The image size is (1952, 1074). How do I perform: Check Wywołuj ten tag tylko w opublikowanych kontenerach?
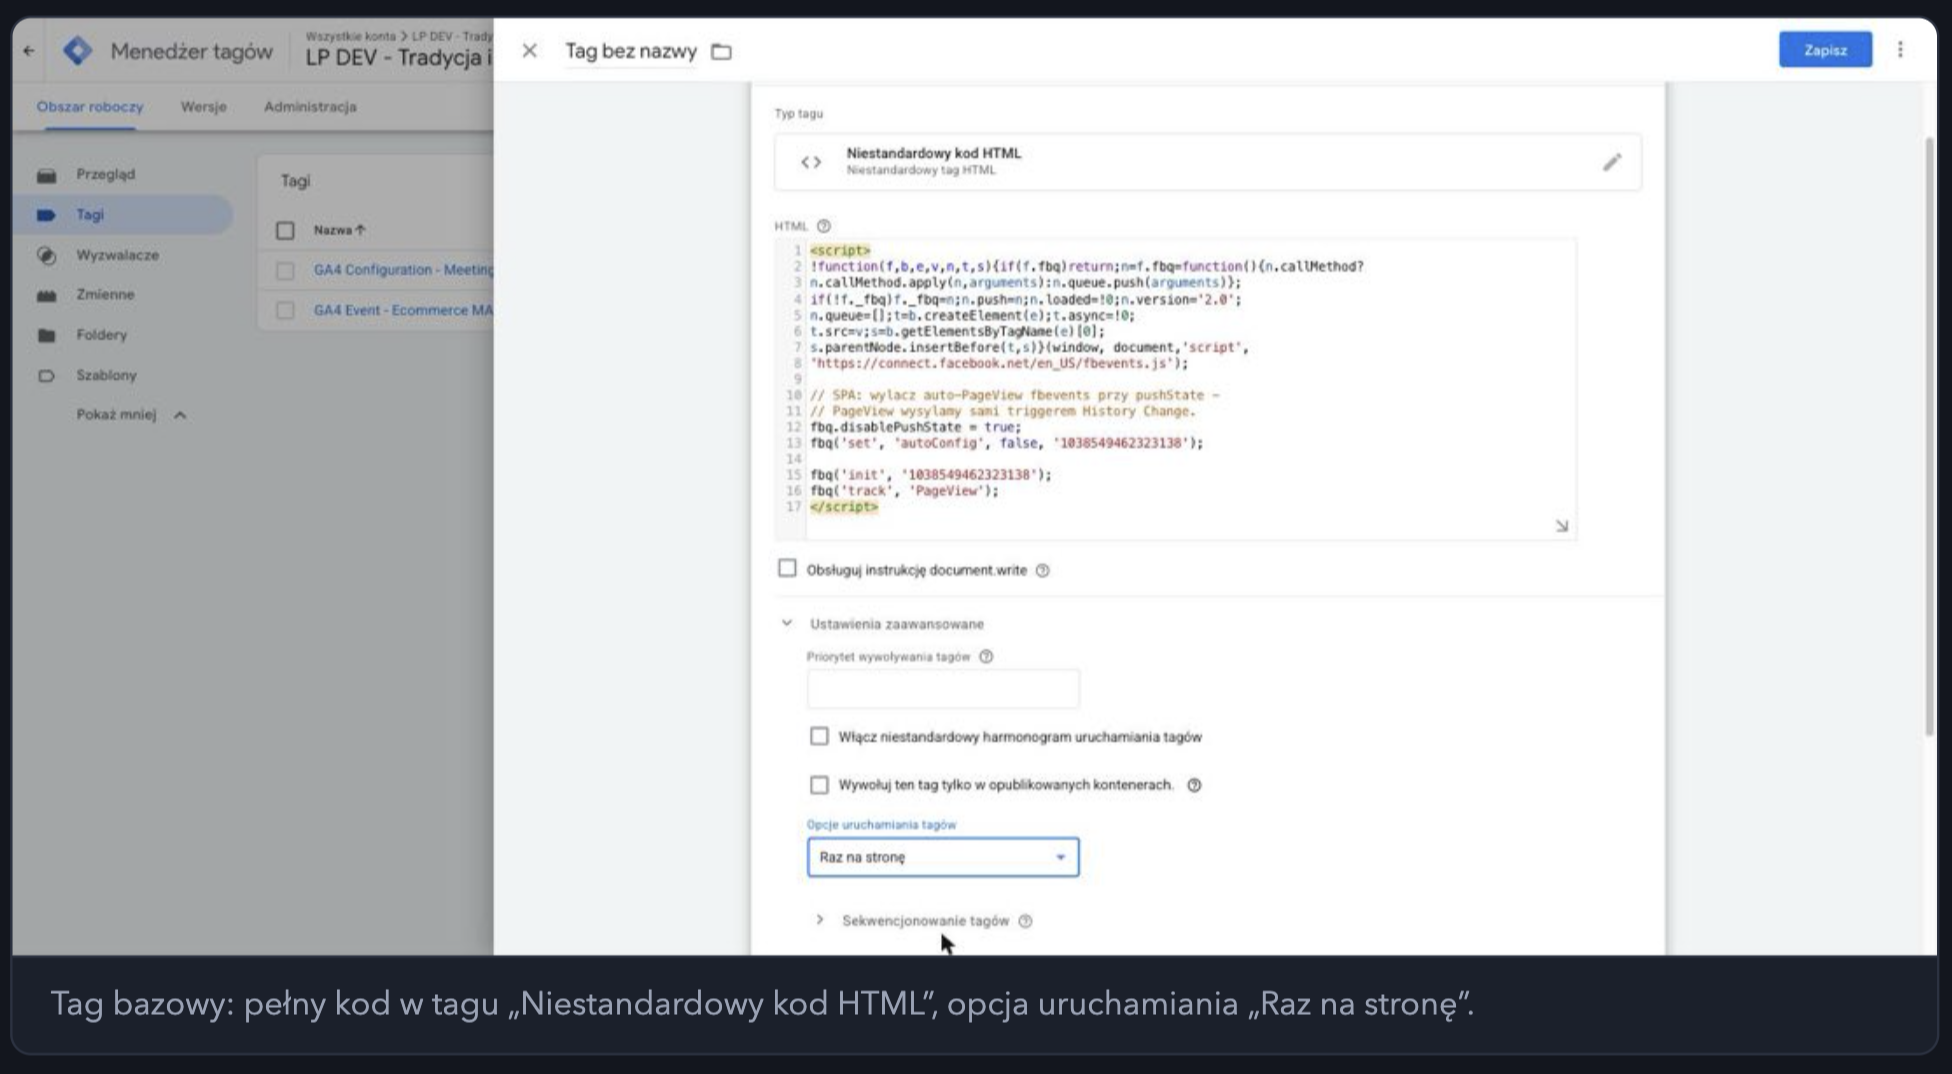(x=819, y=785)
